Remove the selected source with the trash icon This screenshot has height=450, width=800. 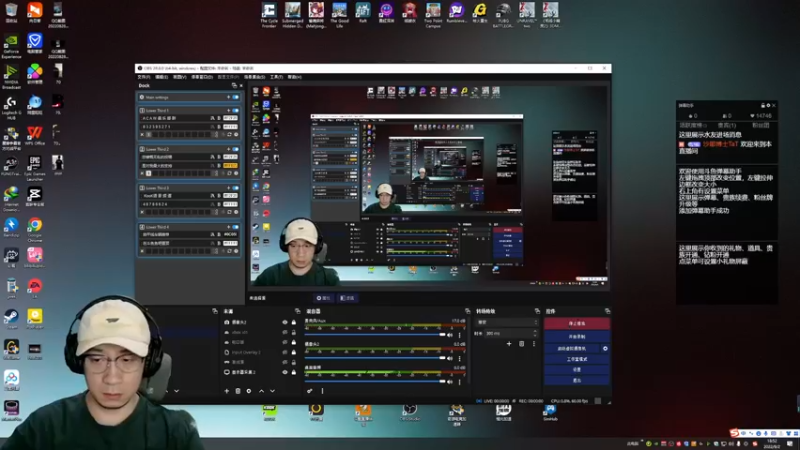(x=238, y=391)
